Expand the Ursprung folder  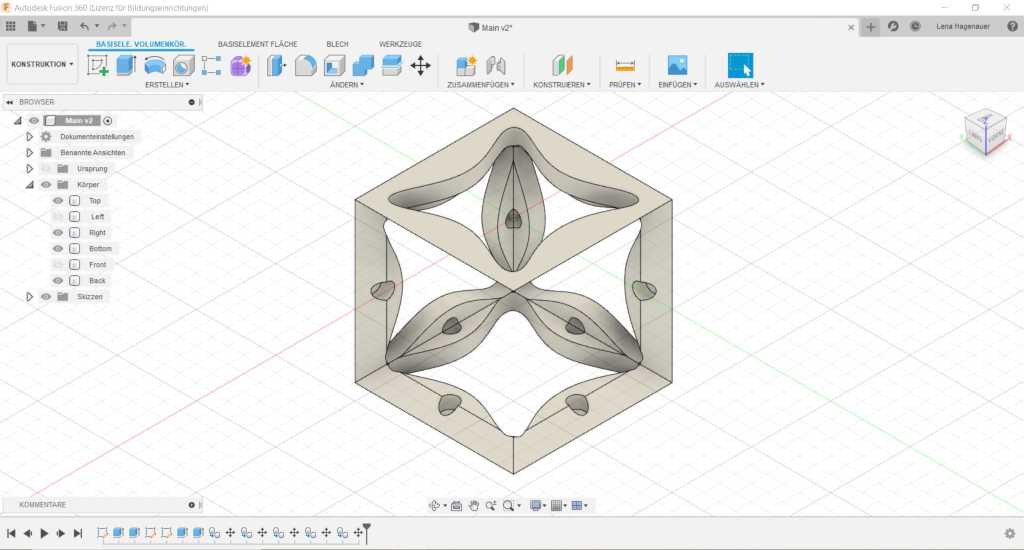[x=29, y=169]
